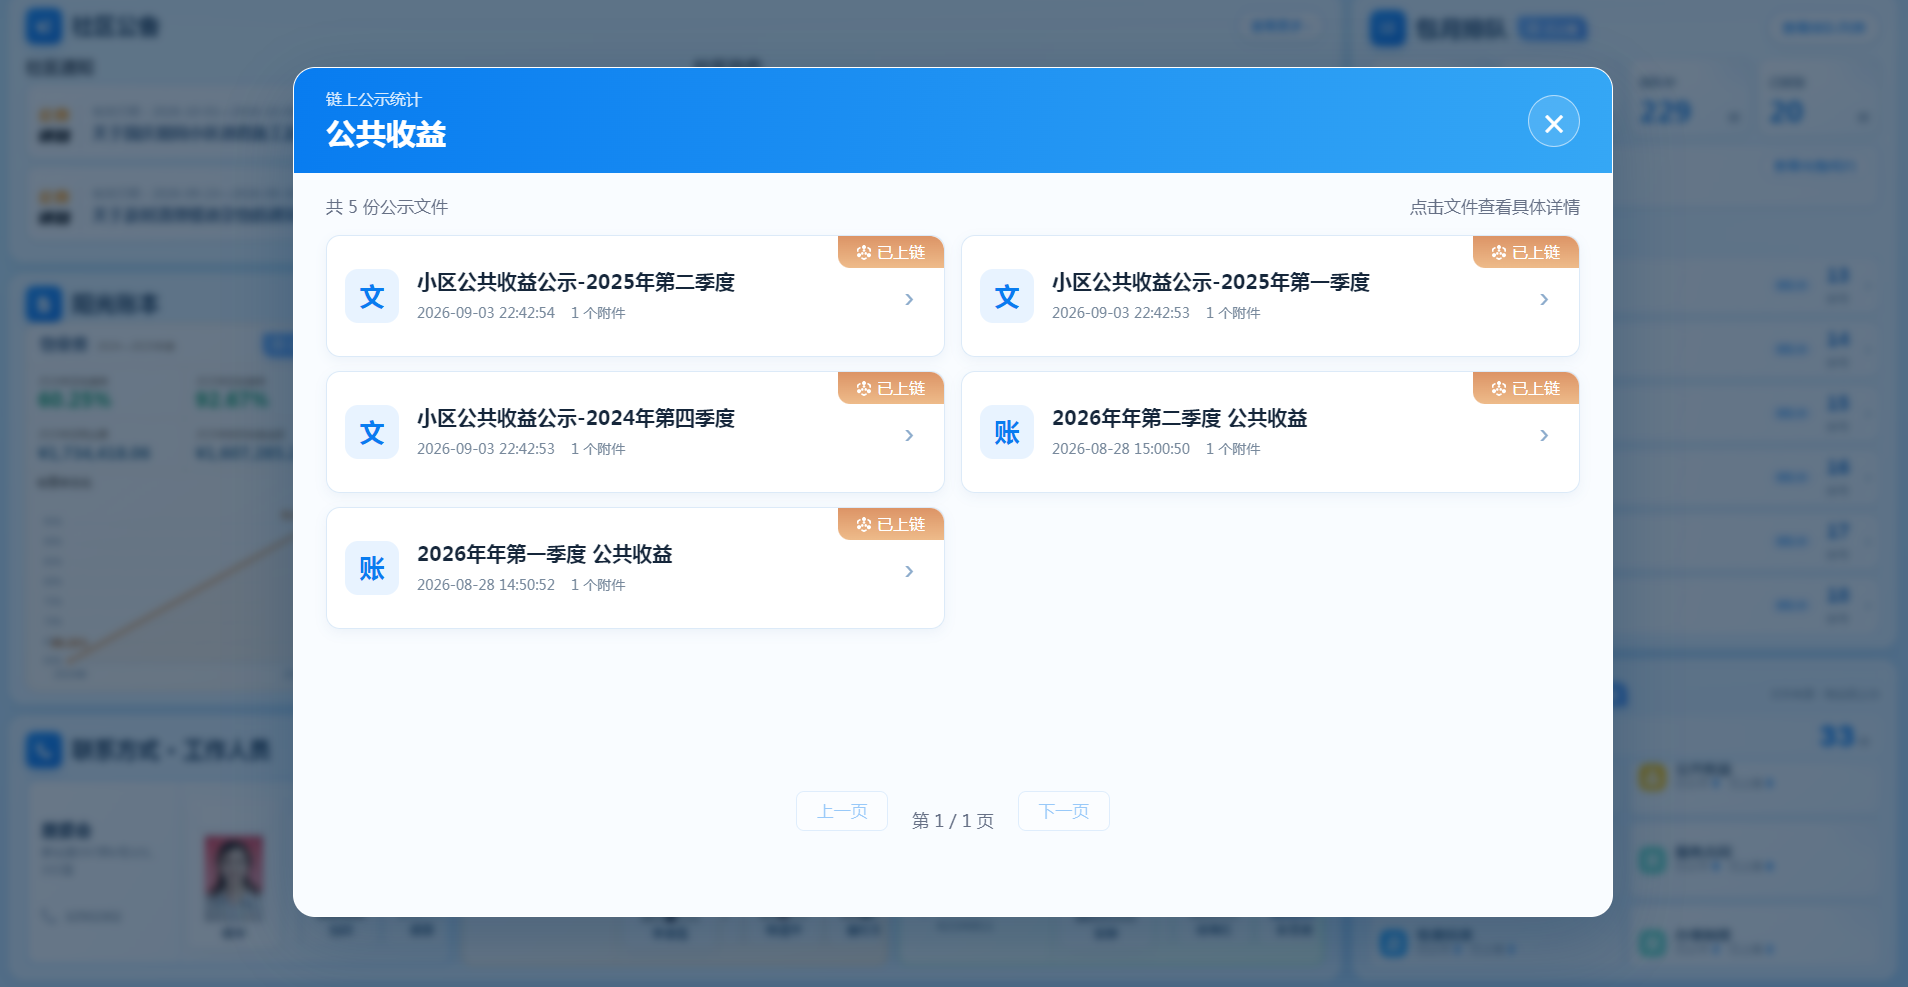1908x987 pixels.
Task: Open file 小区公共收益公示-2025年第一季度
Action: (1270, 296)
